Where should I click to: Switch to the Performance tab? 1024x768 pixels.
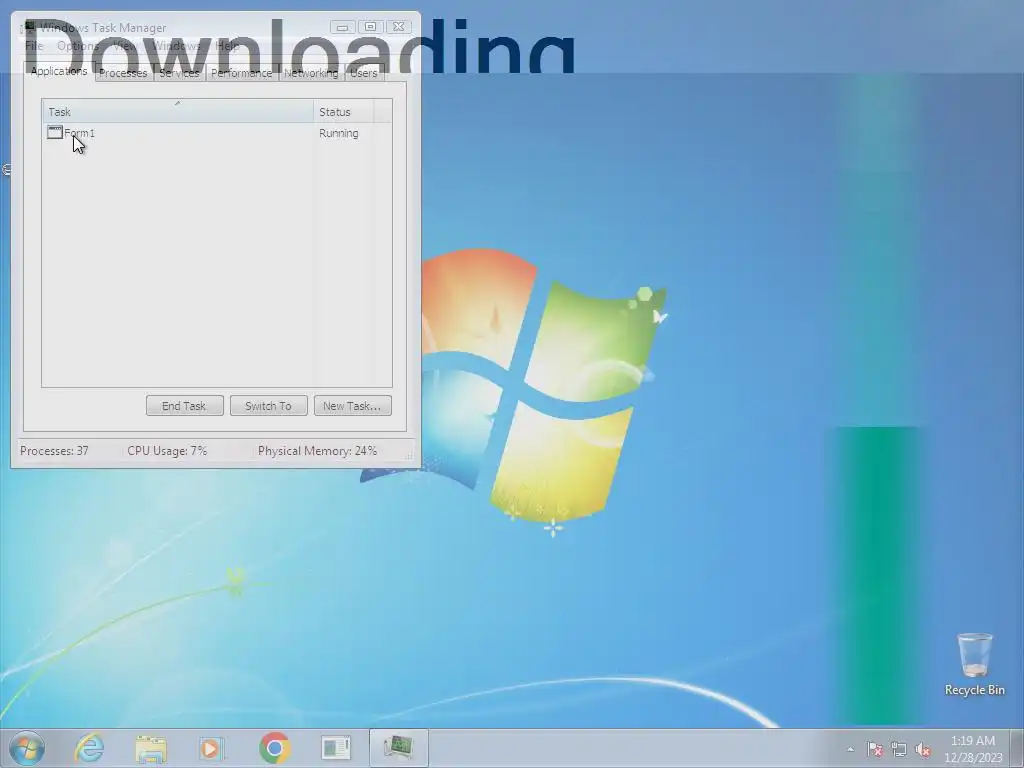242,73
